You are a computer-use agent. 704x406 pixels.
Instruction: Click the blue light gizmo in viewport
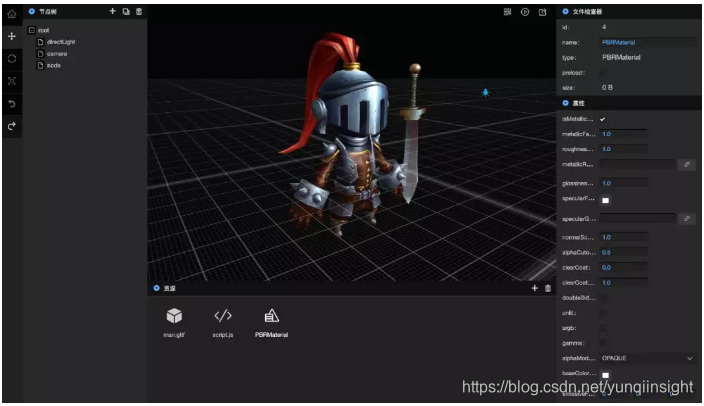click(485, 93)
